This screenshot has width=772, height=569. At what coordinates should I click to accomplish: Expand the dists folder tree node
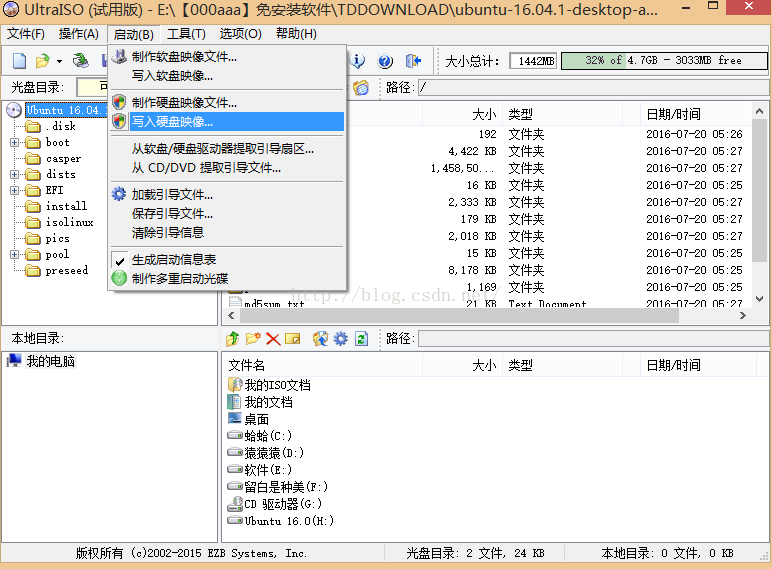(x=14, y=174)
